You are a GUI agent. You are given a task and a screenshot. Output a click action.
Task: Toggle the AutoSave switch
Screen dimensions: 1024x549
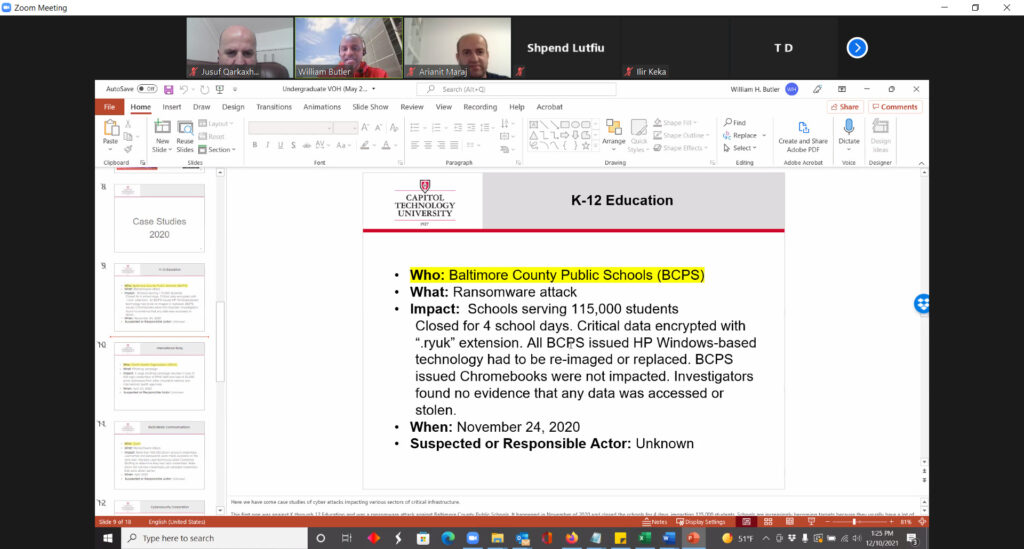tap(147, 89)
